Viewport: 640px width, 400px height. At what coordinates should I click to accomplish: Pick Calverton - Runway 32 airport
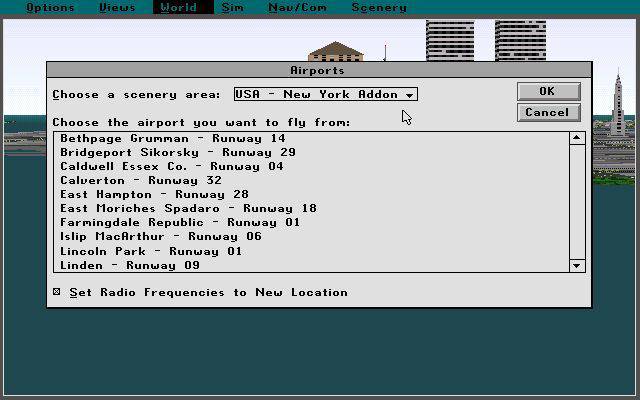(141, 180)
